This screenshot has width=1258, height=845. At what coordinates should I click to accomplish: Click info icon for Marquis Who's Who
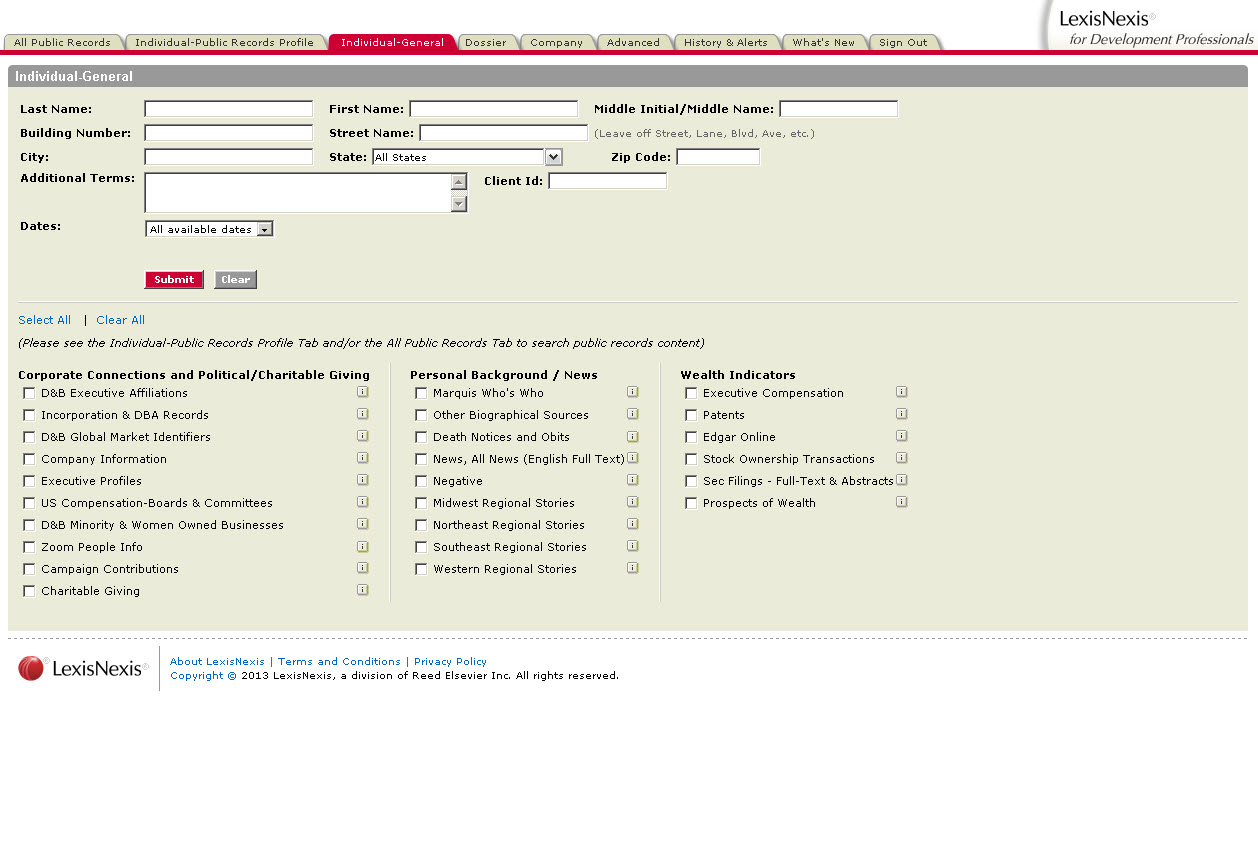pyautogui.click(x=632, y=392)
